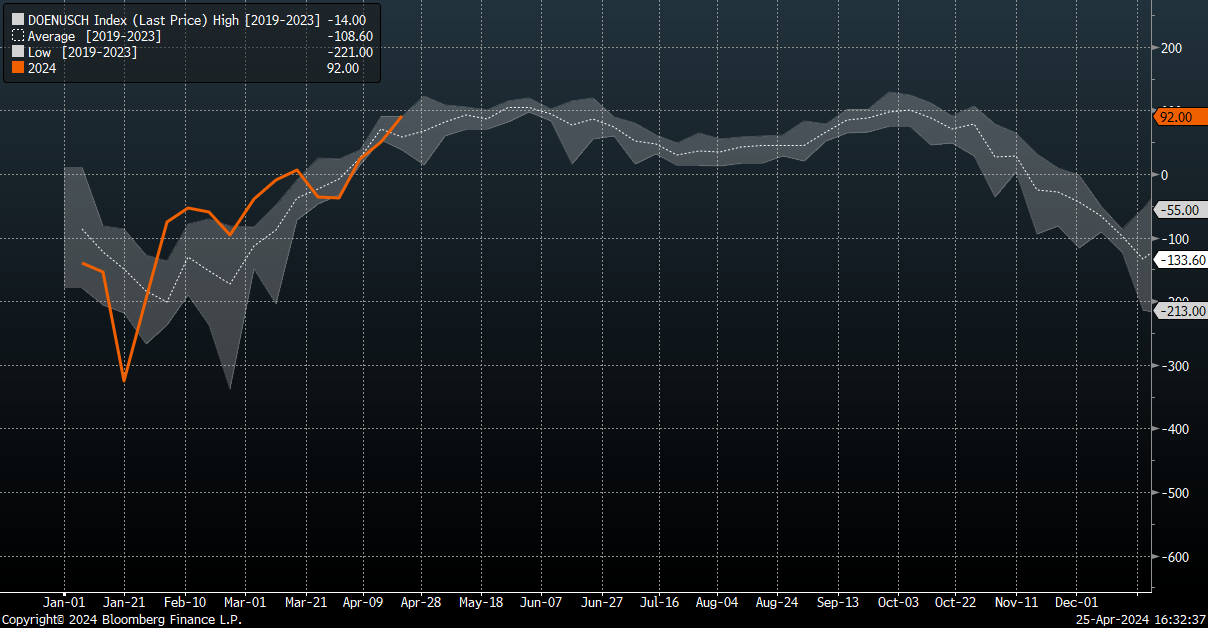1208x628 pixels.
Task: Click the Low [2019-2023] legend swatch
Action: pyautogui.click(x=18, y=52)
